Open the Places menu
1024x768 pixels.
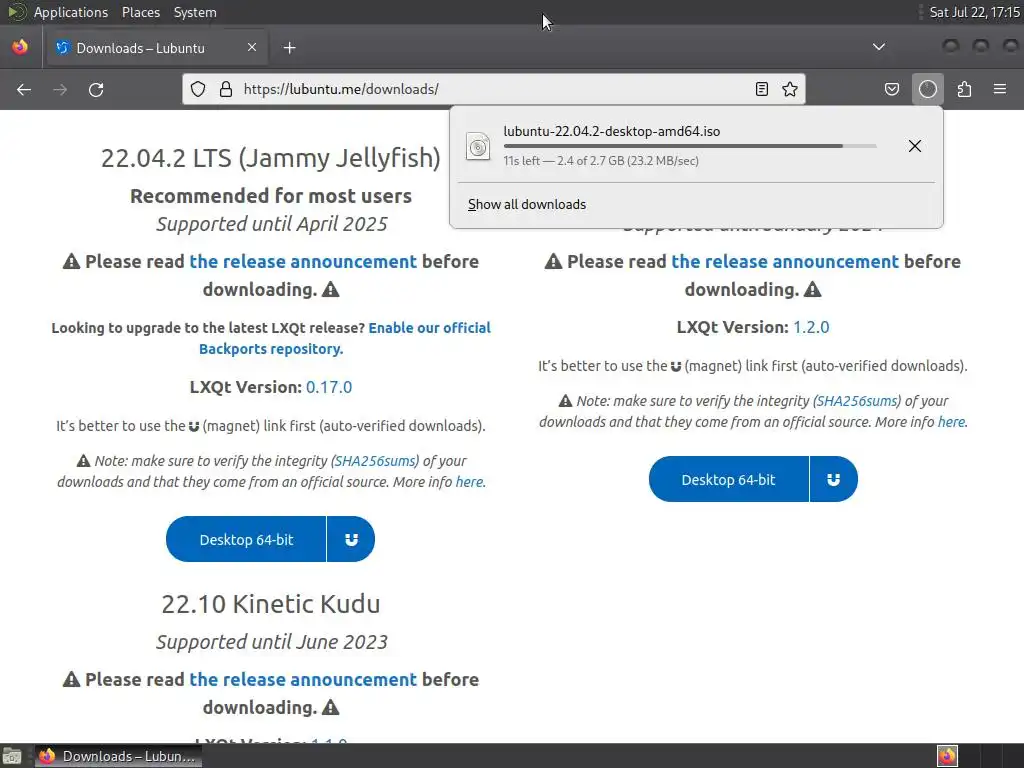pos(140,12)
